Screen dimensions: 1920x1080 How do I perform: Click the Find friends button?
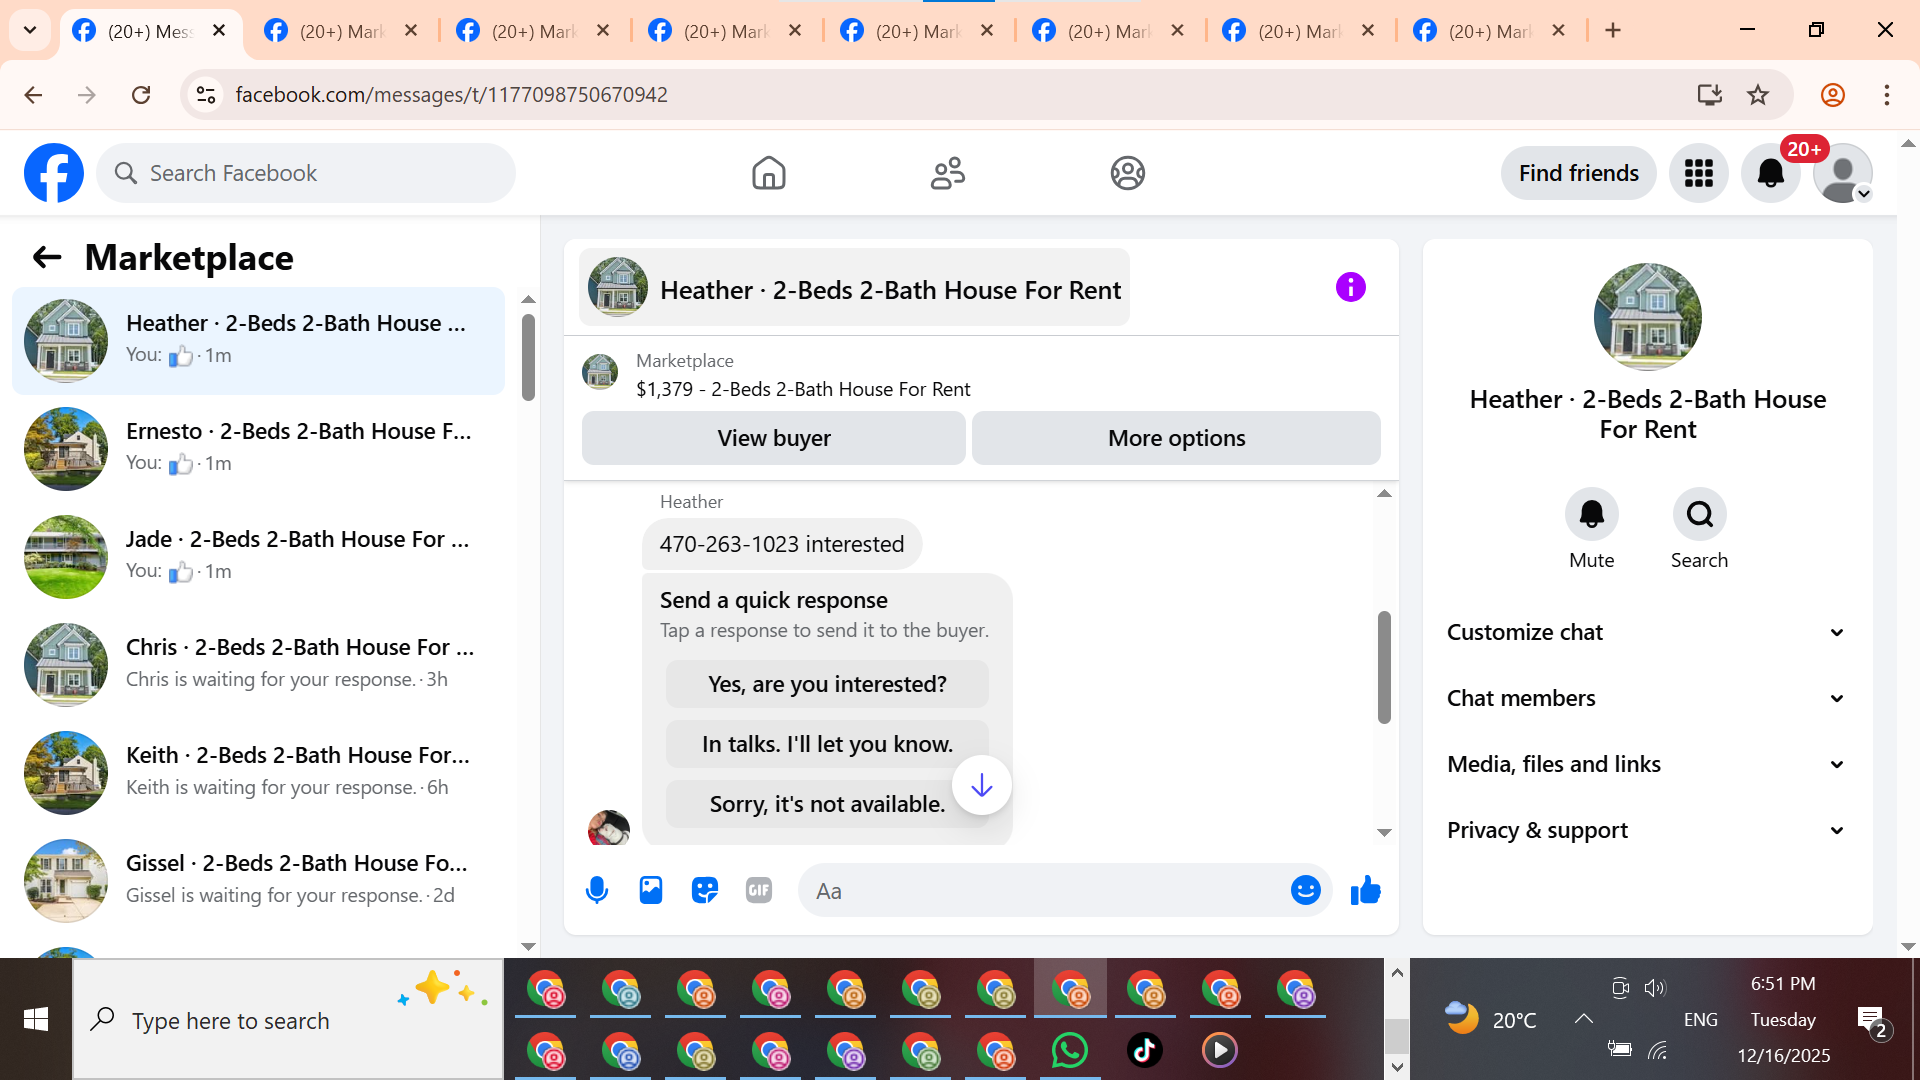[x=1578, y=173]
